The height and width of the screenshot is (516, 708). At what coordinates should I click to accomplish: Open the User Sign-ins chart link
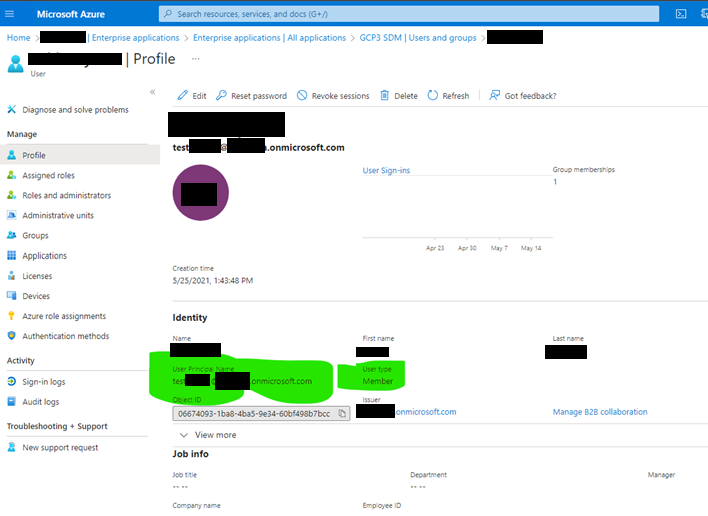click(386, 171)
